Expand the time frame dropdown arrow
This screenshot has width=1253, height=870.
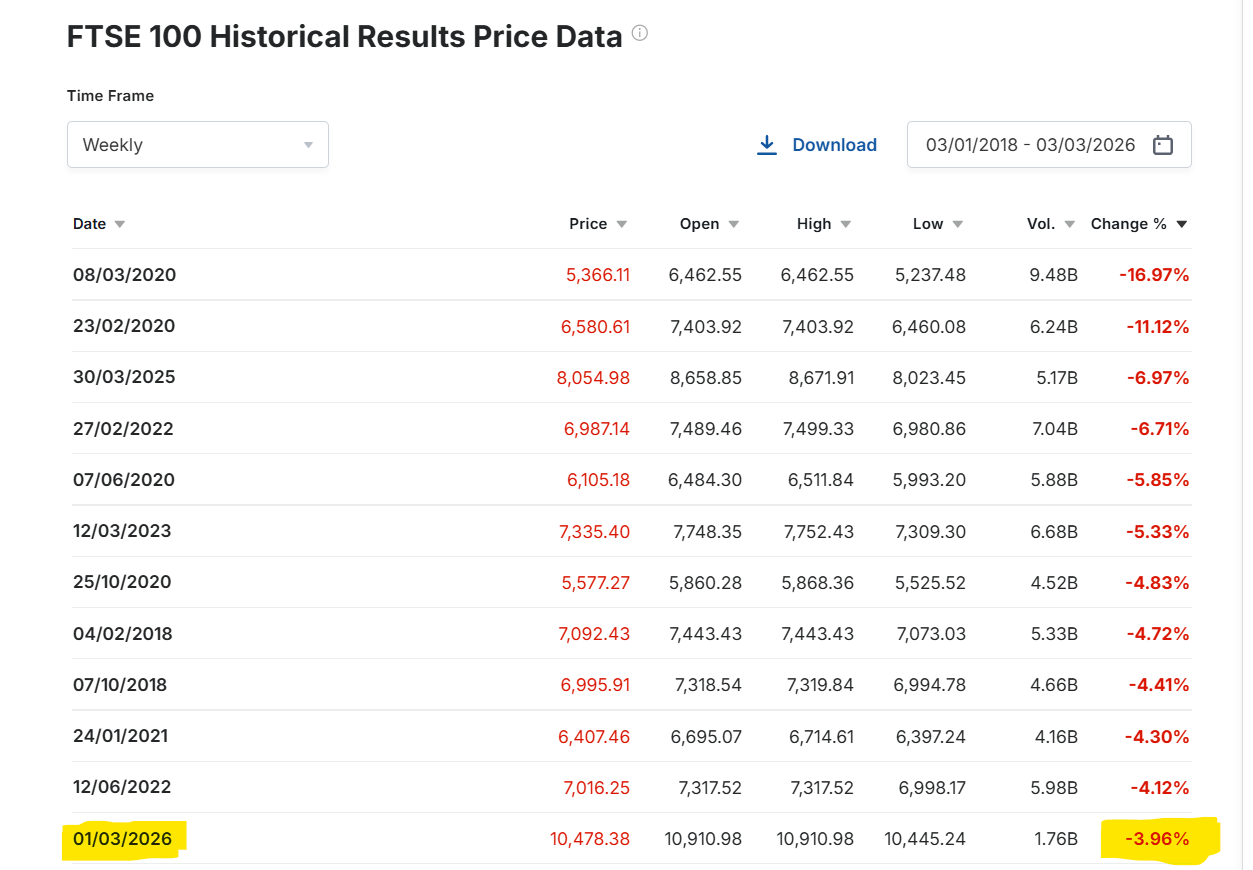pyautogui.click(x=308, y=146)
